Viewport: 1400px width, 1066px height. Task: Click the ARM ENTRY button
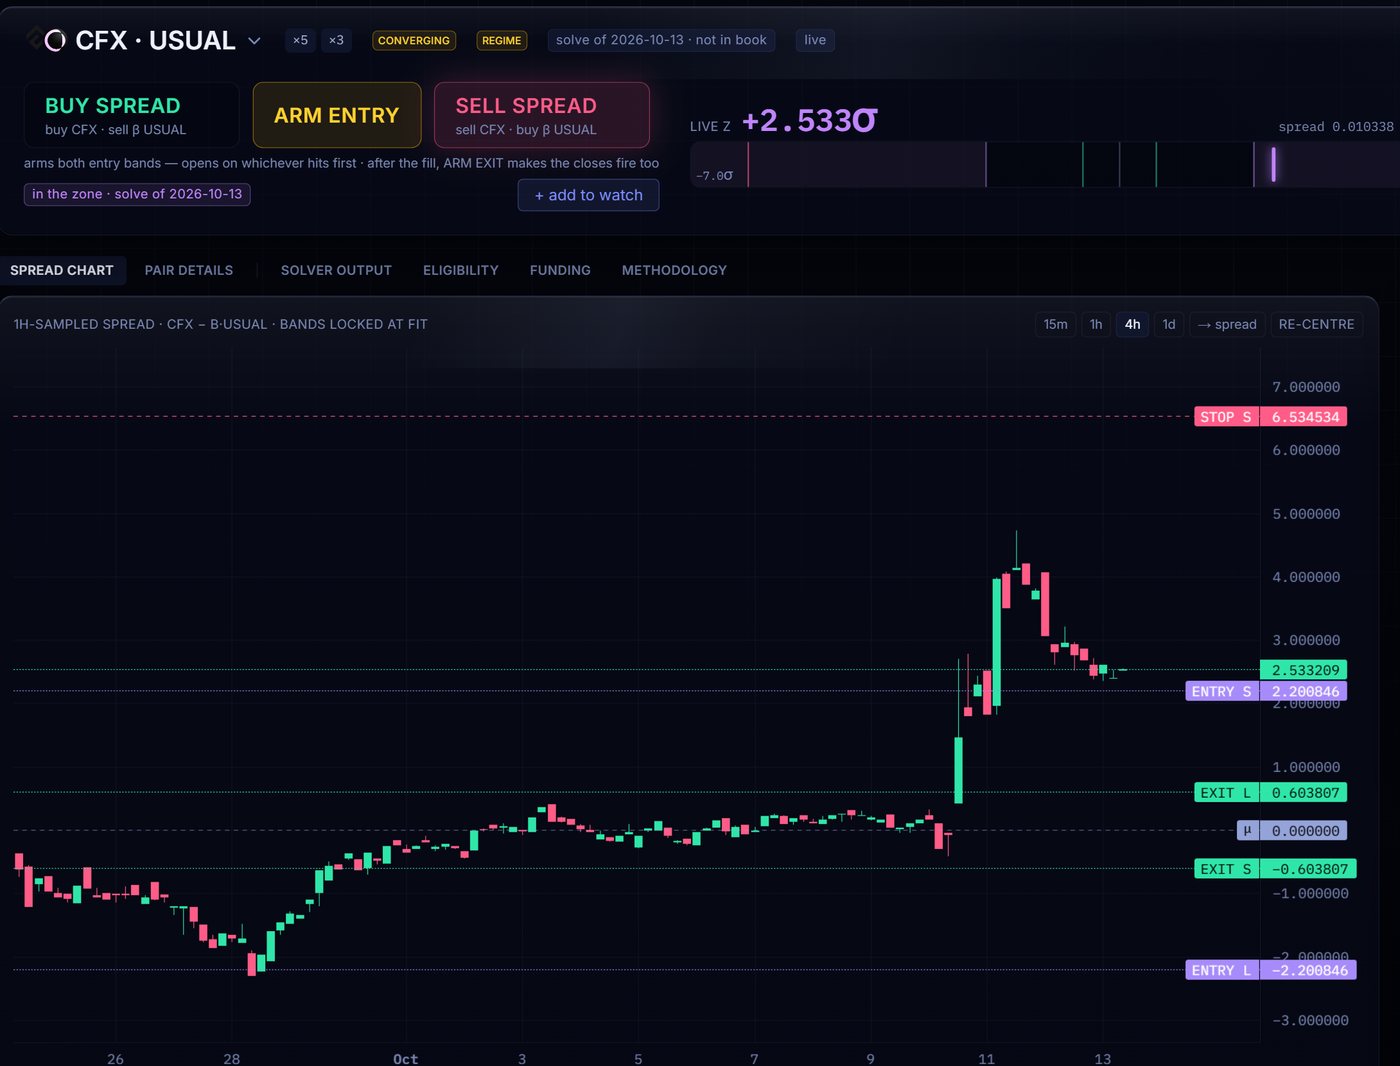pos(337,115)
